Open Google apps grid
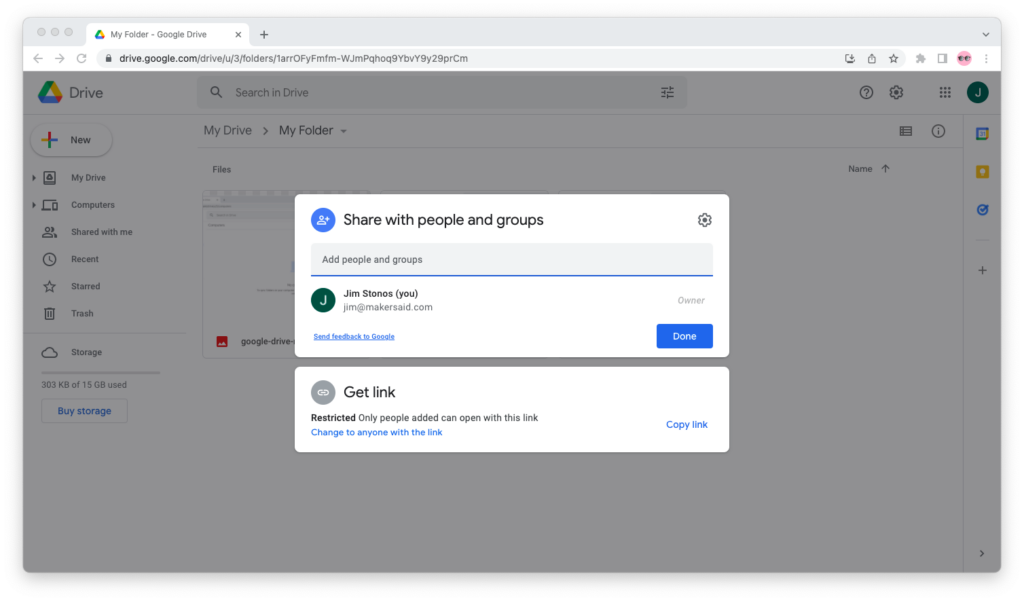The image size is (1024, 601). (945, 93)
